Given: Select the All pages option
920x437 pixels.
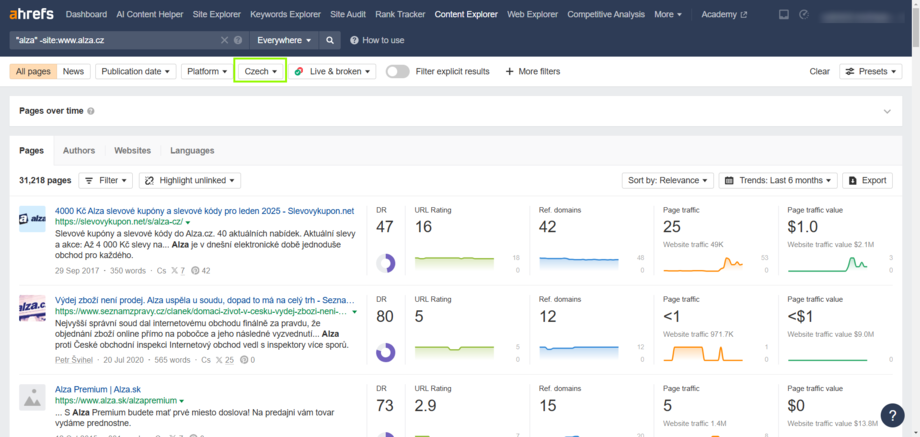Looking at the screenshot, I should (x=33, y=72).
